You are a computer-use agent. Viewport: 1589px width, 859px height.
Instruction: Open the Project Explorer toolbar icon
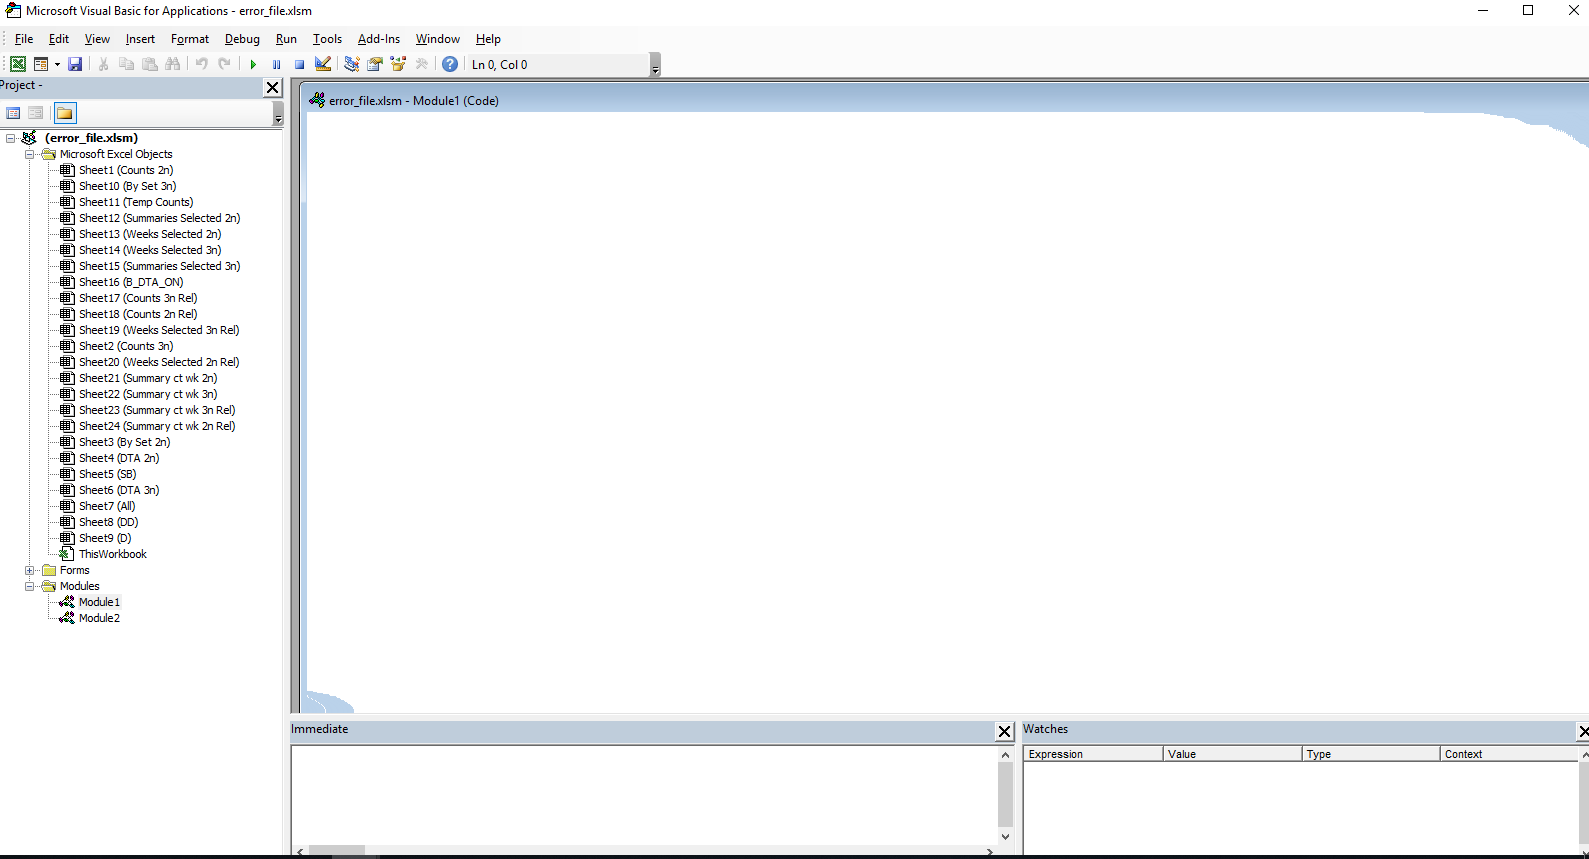tap(351, 64)
